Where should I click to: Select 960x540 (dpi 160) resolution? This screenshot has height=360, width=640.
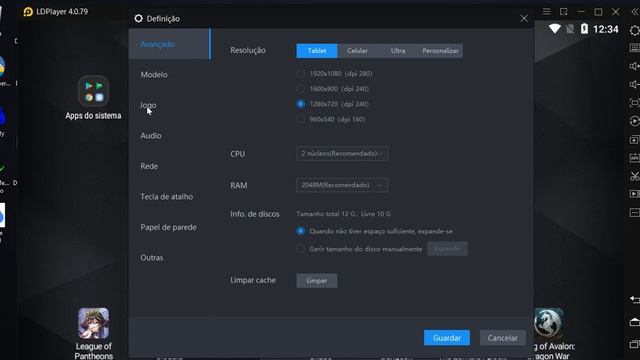301,119
